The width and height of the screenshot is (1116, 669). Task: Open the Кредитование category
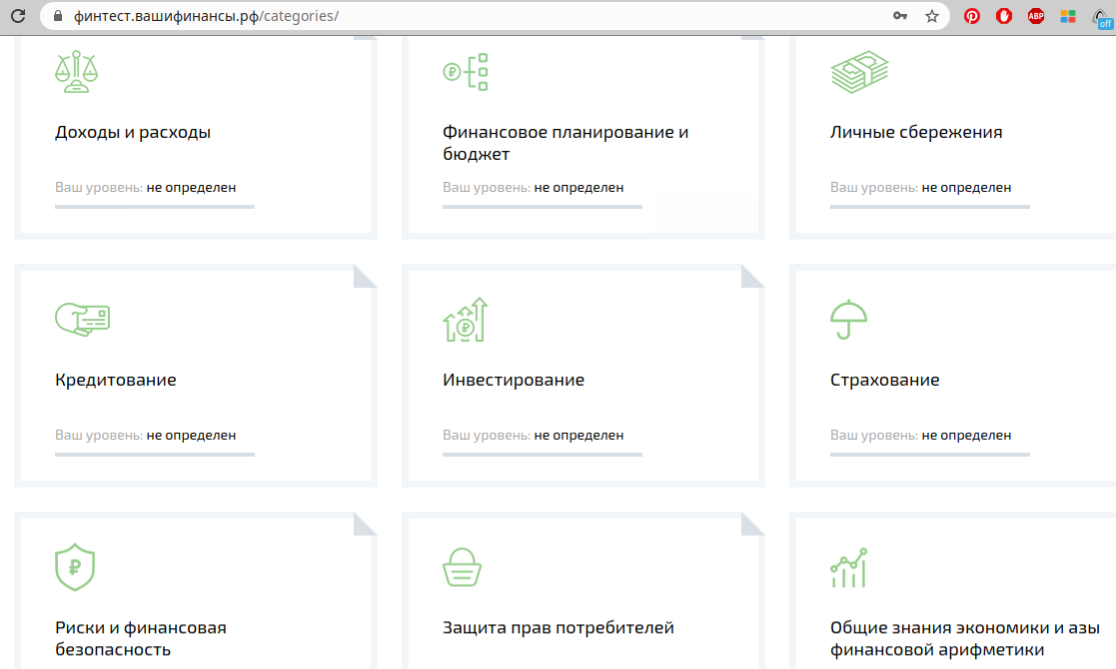pos(115,379)
